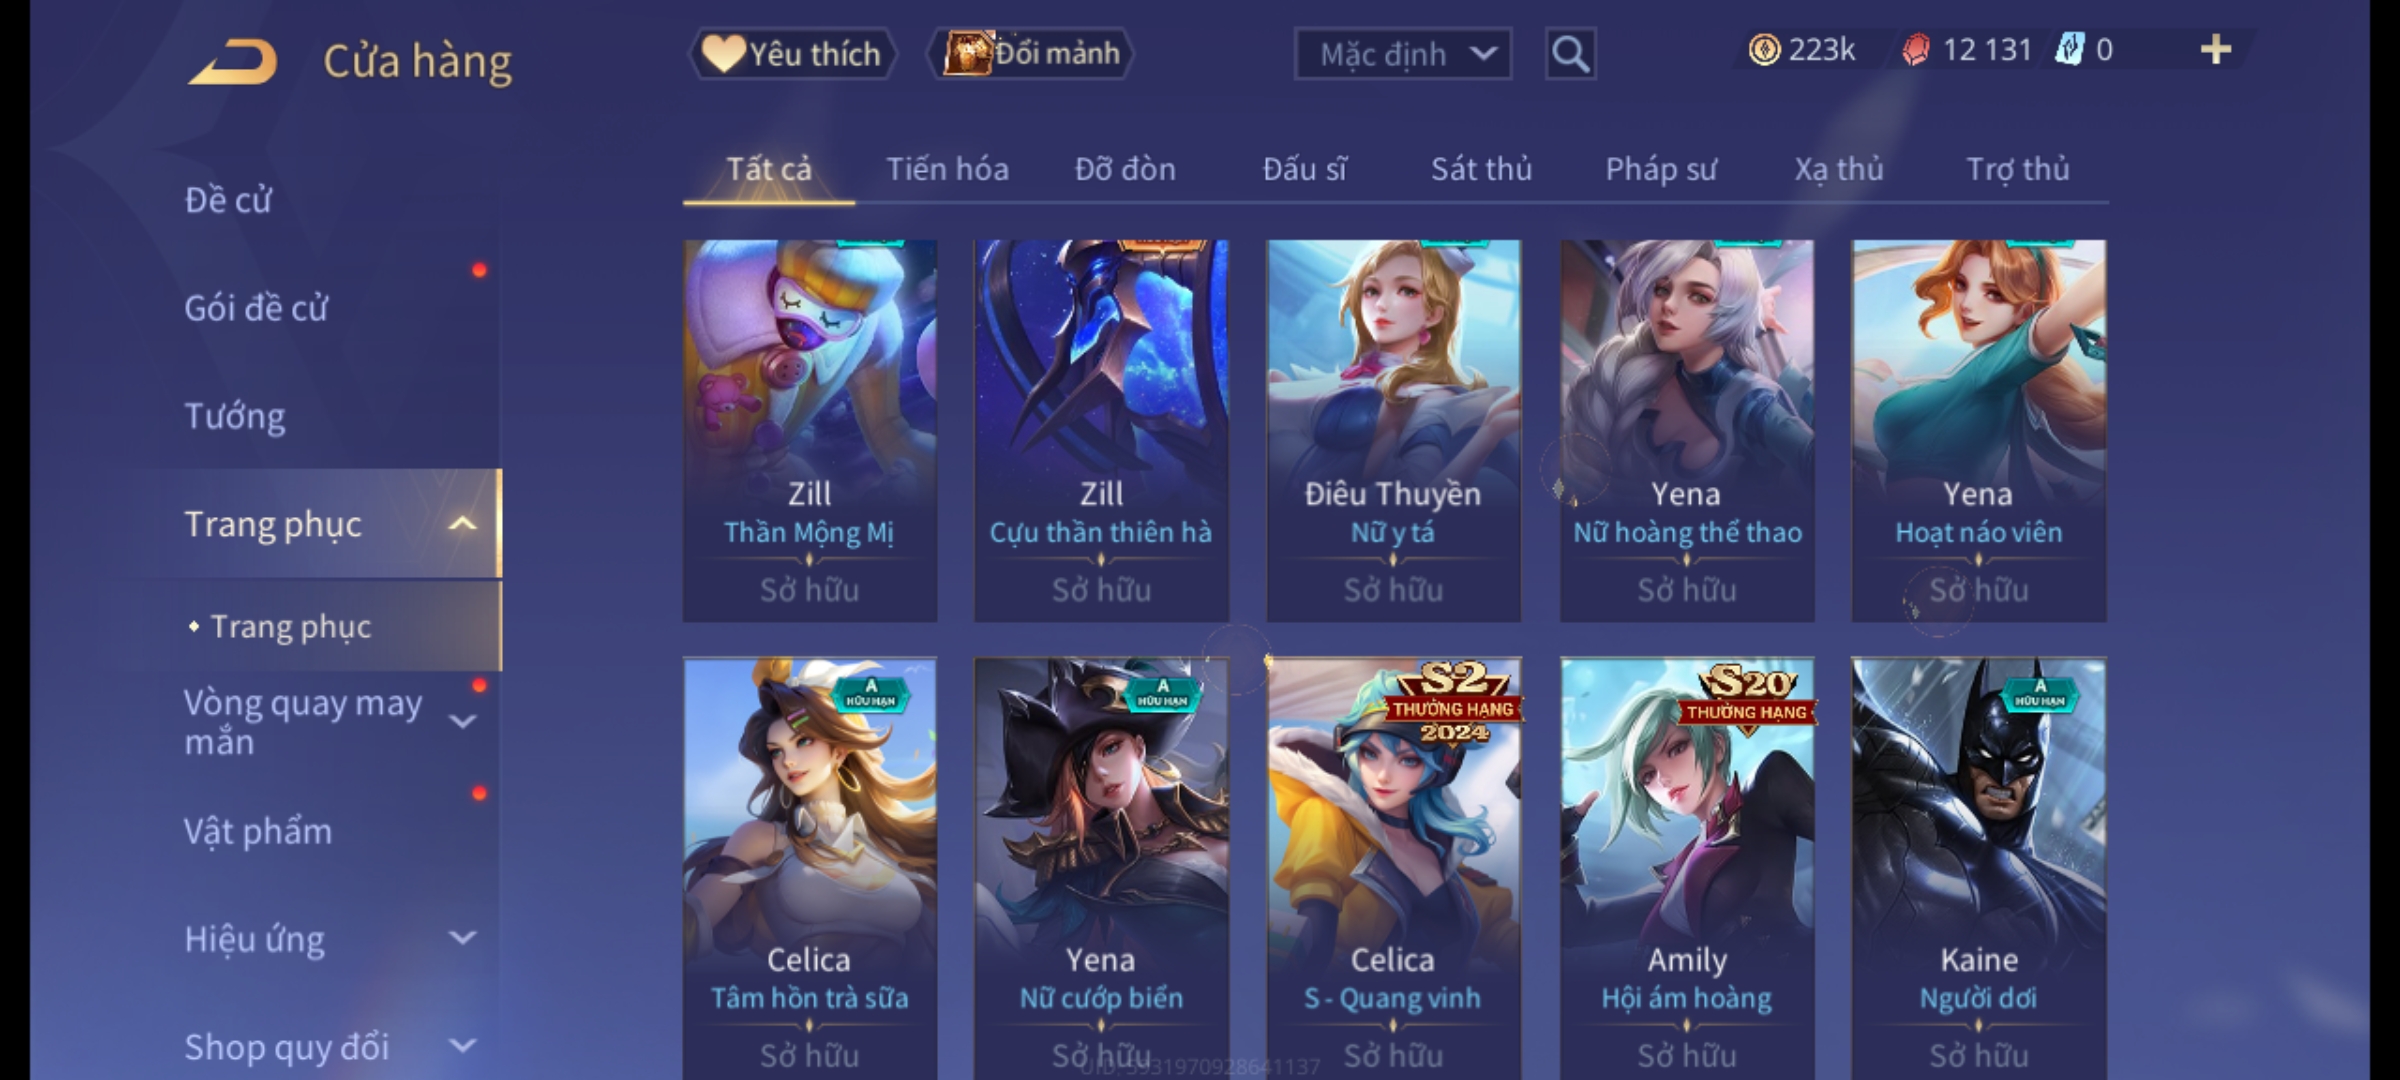Tap the gold coin 223k icon

1764,50
